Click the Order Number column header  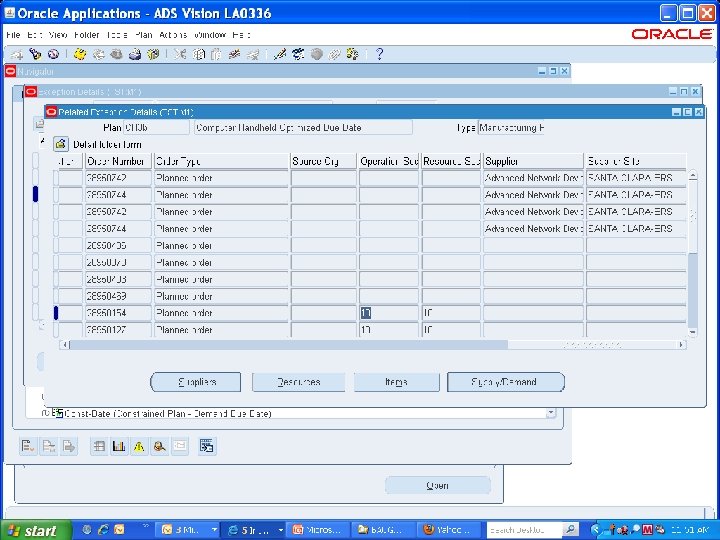point(118,161)
